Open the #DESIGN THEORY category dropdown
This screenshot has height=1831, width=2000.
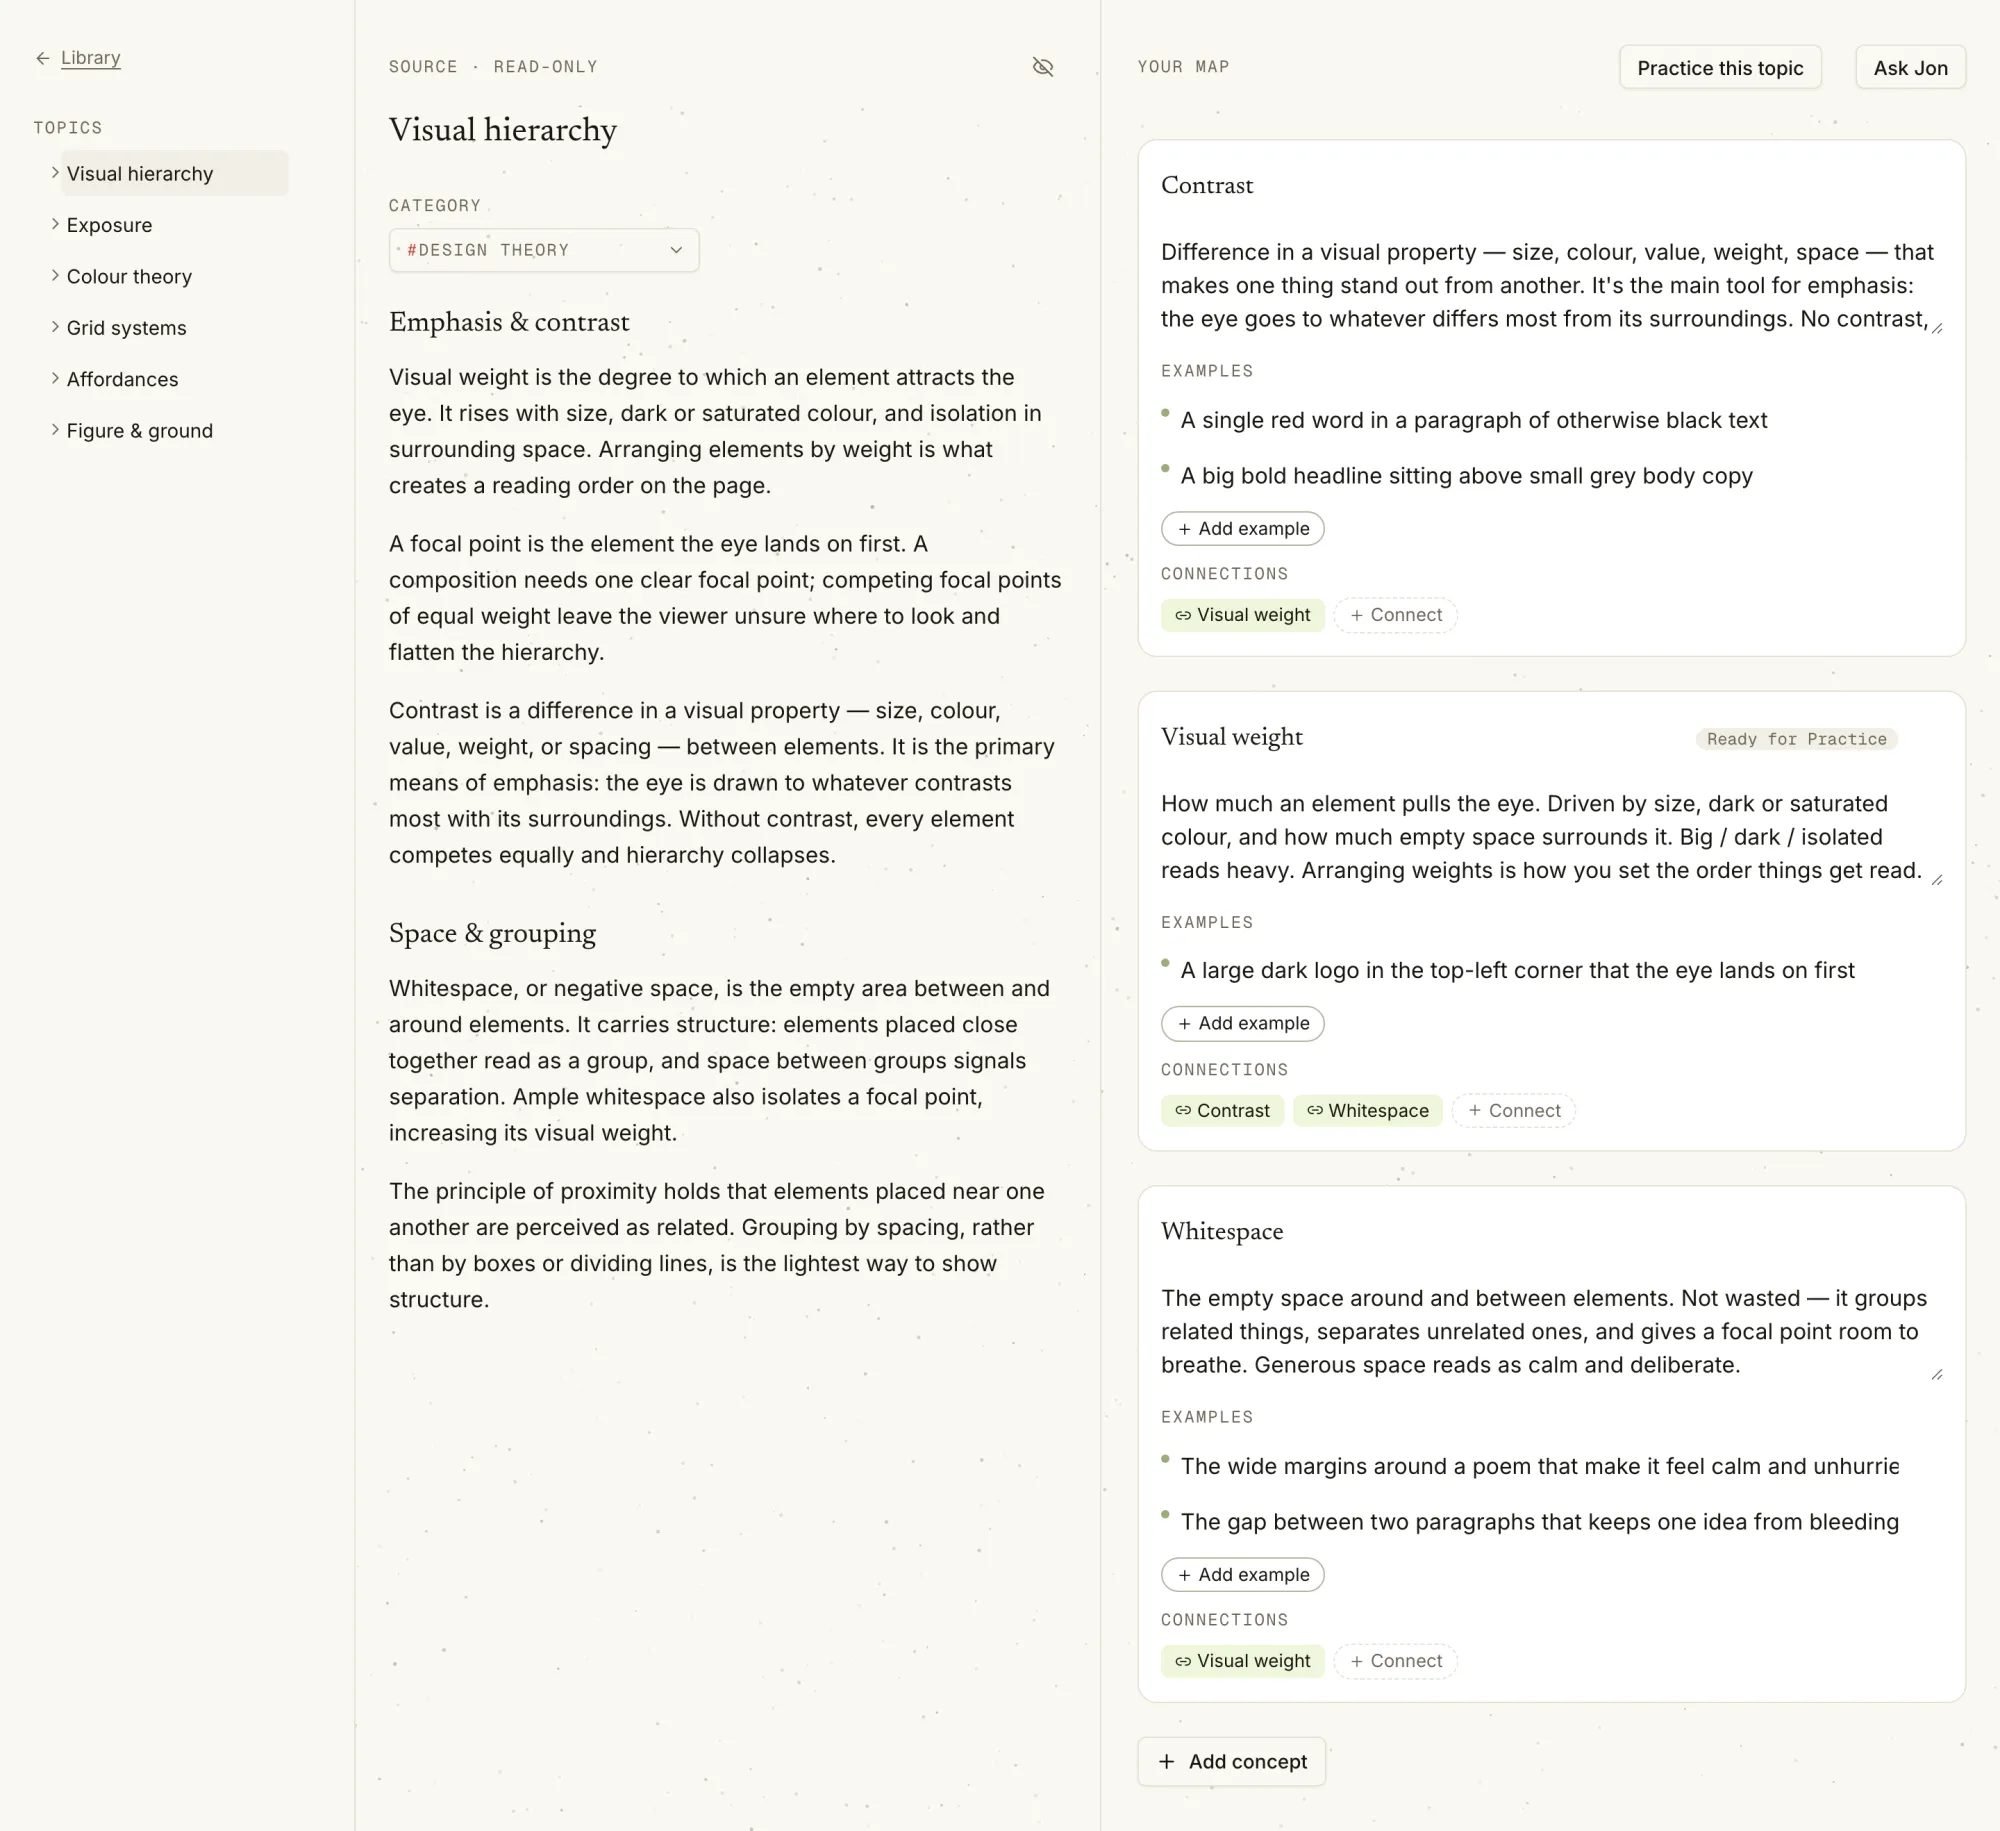pos(544,250)
